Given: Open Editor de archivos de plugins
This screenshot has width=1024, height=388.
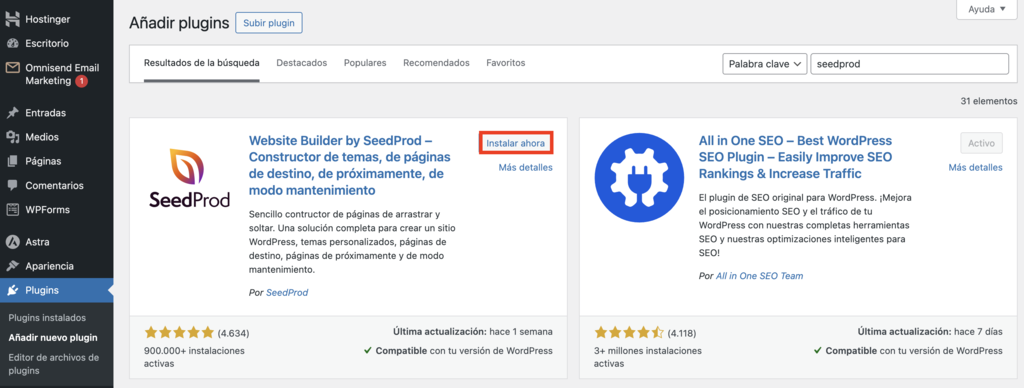Looking at the screenshot, I should [x=54, y=364].
